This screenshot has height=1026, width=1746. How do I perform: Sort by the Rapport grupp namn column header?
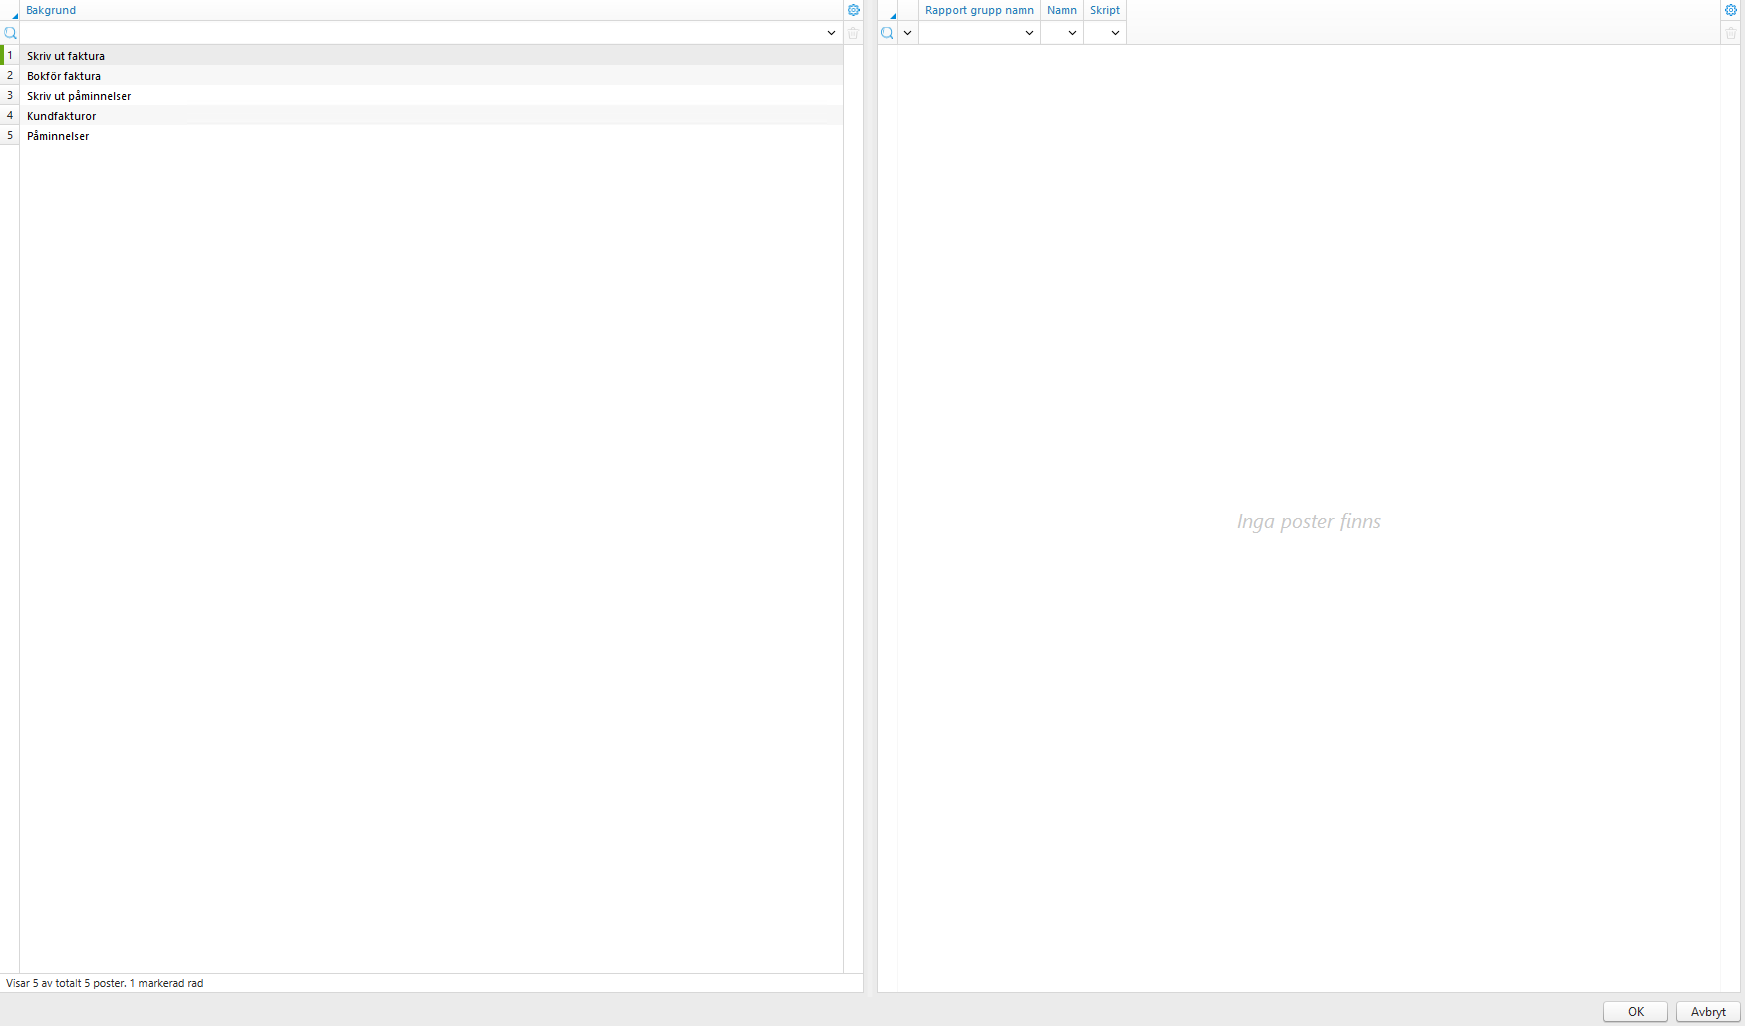click(979, 10)
